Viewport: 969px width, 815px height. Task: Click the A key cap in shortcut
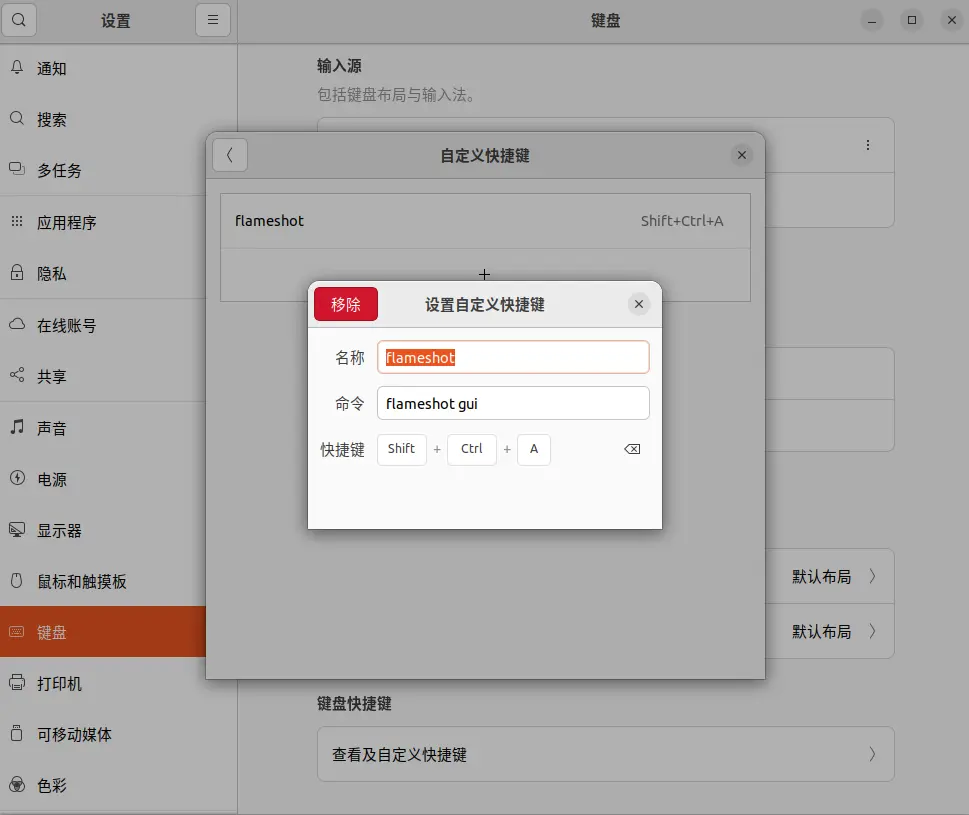[x=534, y=449]
